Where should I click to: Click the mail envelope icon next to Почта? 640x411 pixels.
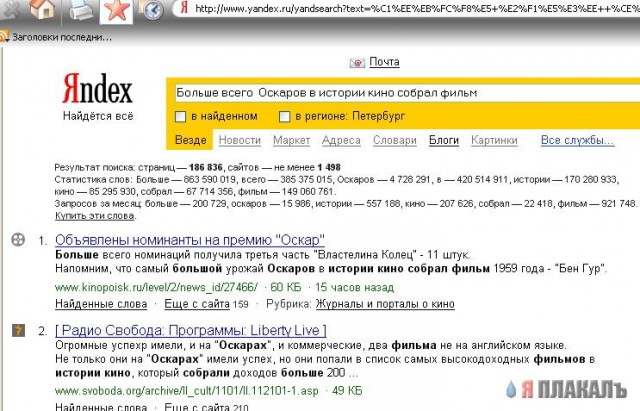(x=357, y=62)
